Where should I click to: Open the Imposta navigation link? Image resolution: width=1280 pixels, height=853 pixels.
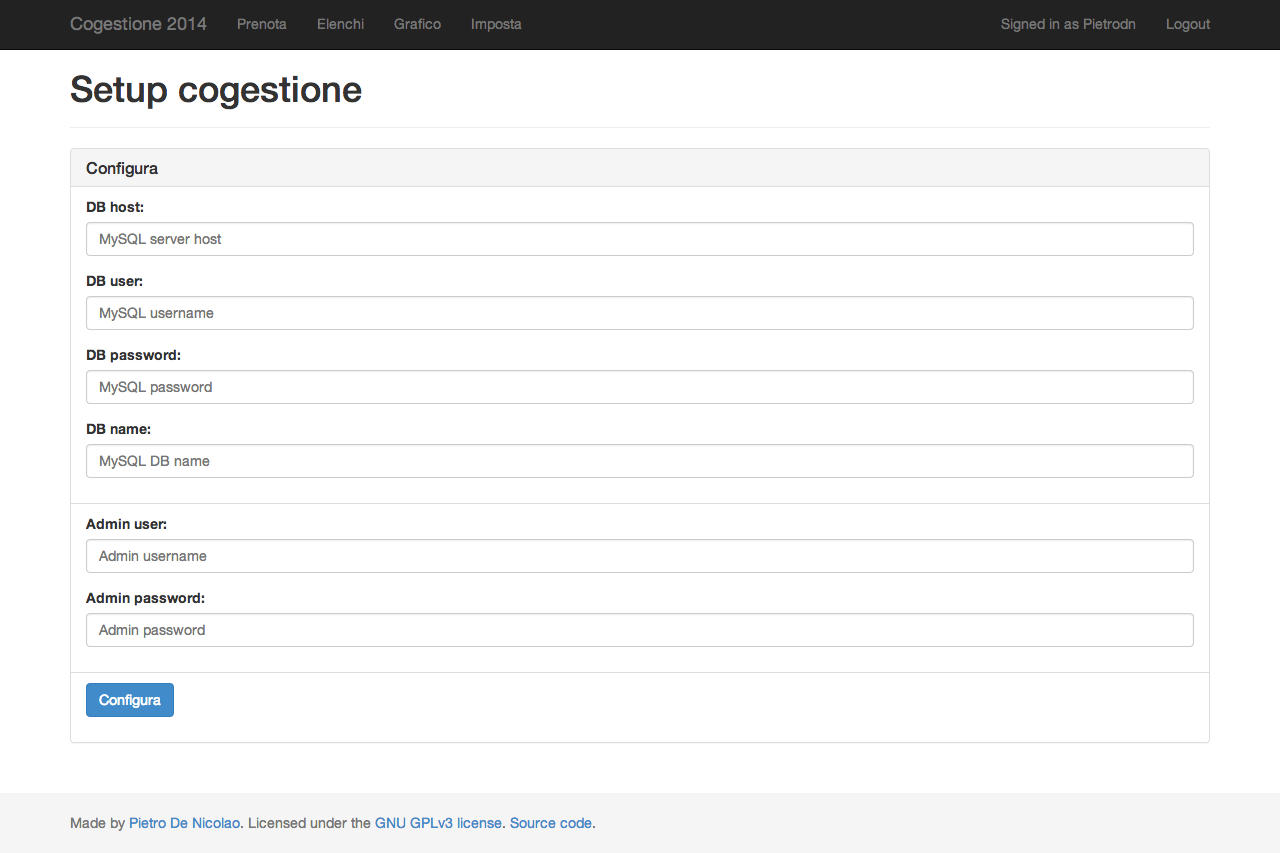tap(496, 24)
